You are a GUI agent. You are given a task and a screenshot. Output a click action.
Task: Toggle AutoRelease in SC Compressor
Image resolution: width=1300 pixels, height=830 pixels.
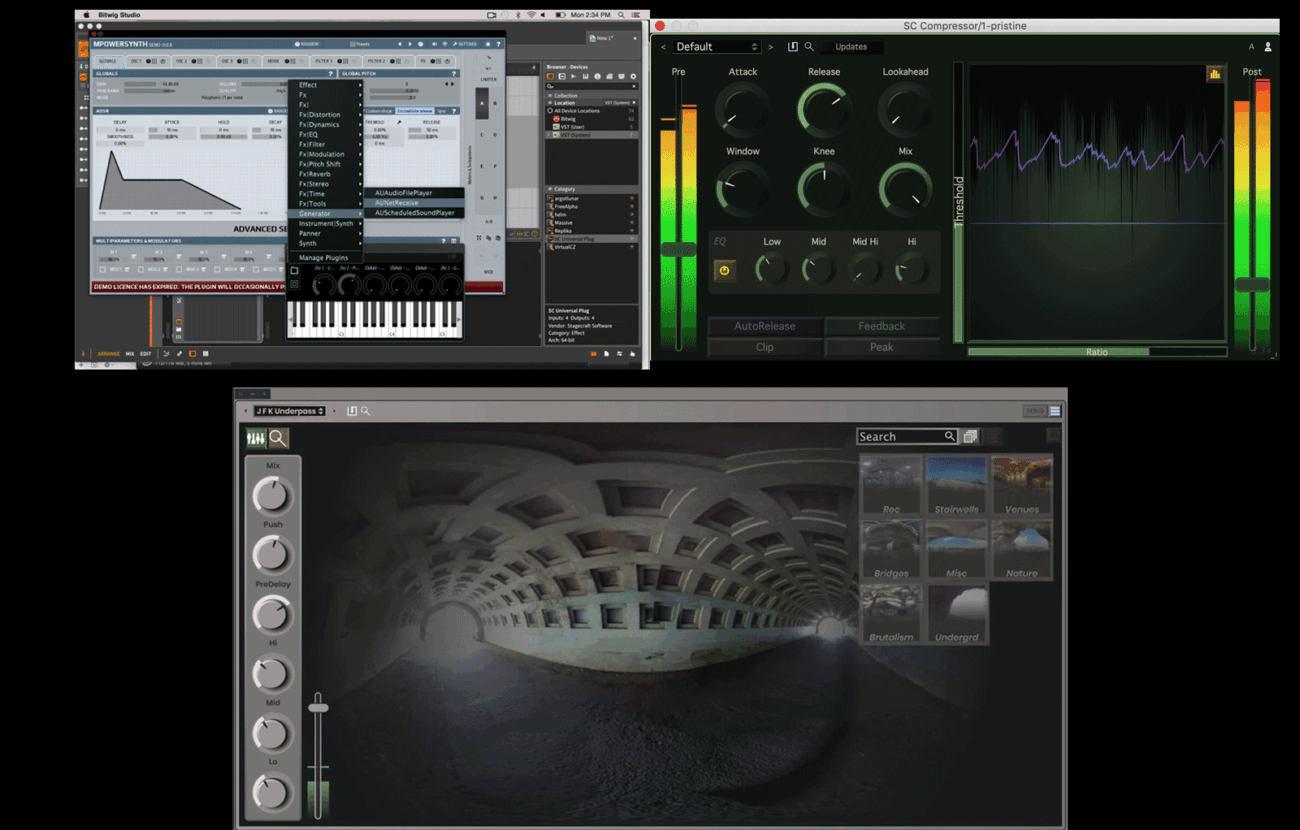(765, 326)
